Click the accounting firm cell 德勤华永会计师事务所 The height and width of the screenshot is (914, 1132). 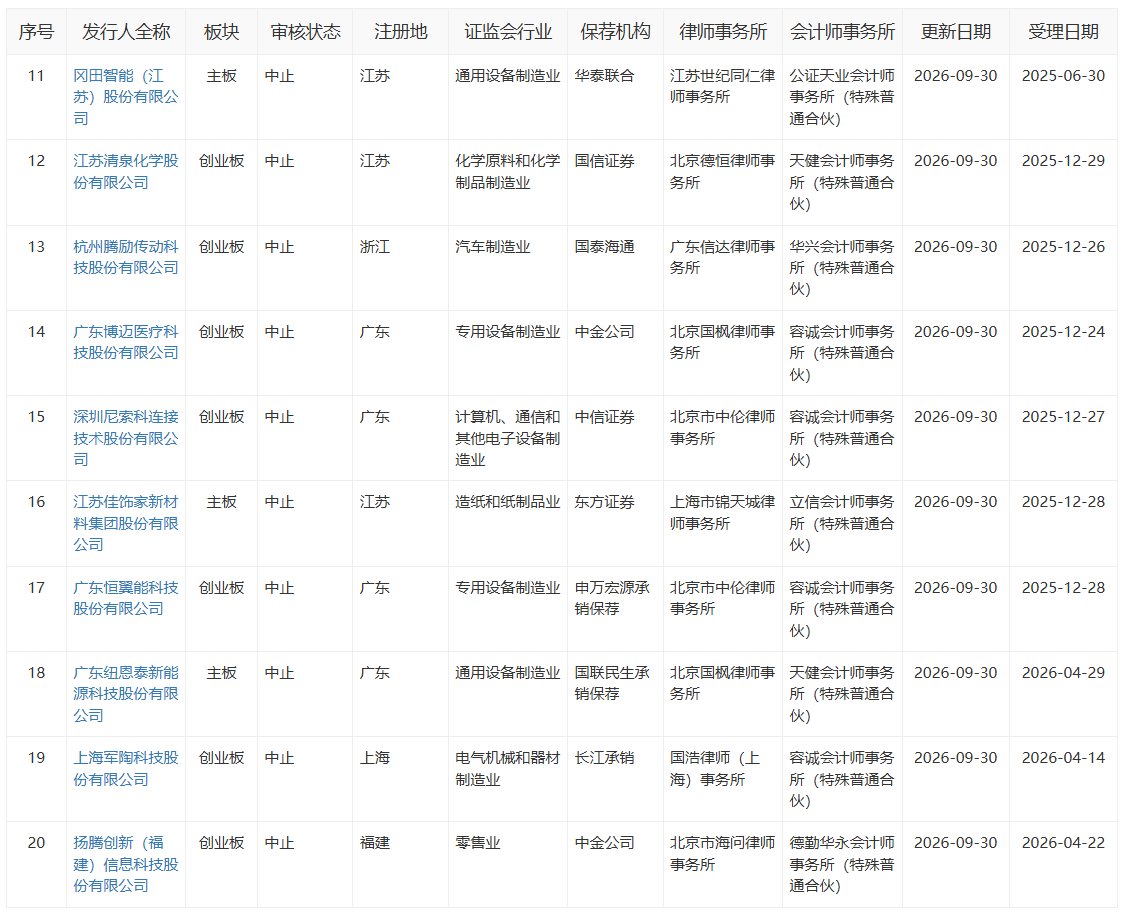(x=842, y=864)
